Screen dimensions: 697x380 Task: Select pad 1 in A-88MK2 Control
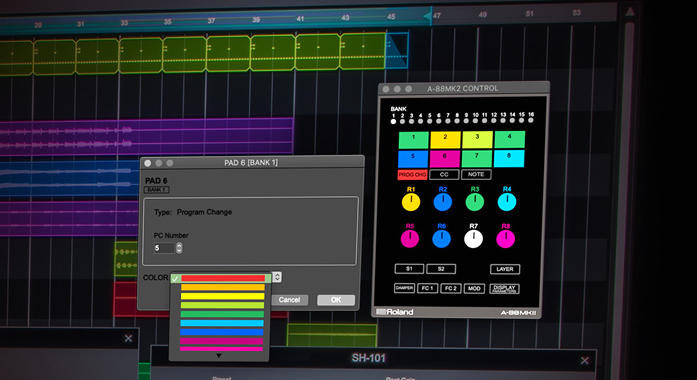tap(413, 140)
